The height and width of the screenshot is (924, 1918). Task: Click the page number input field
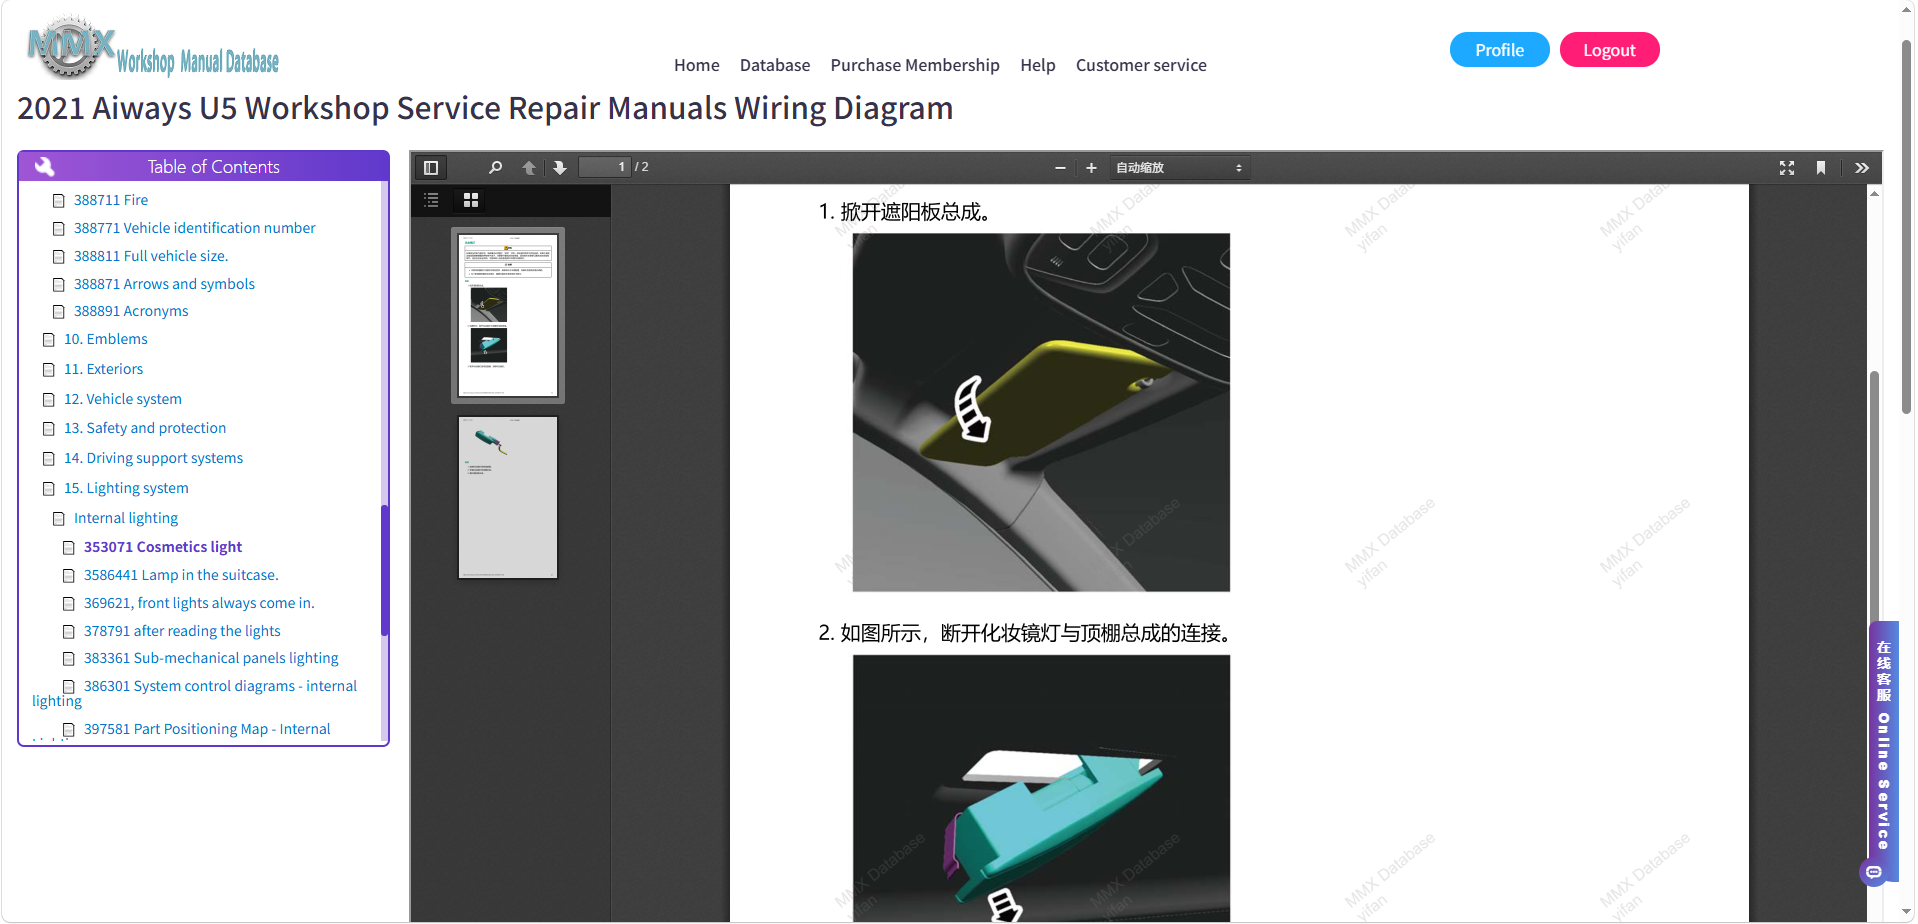[x=605, y=167]
